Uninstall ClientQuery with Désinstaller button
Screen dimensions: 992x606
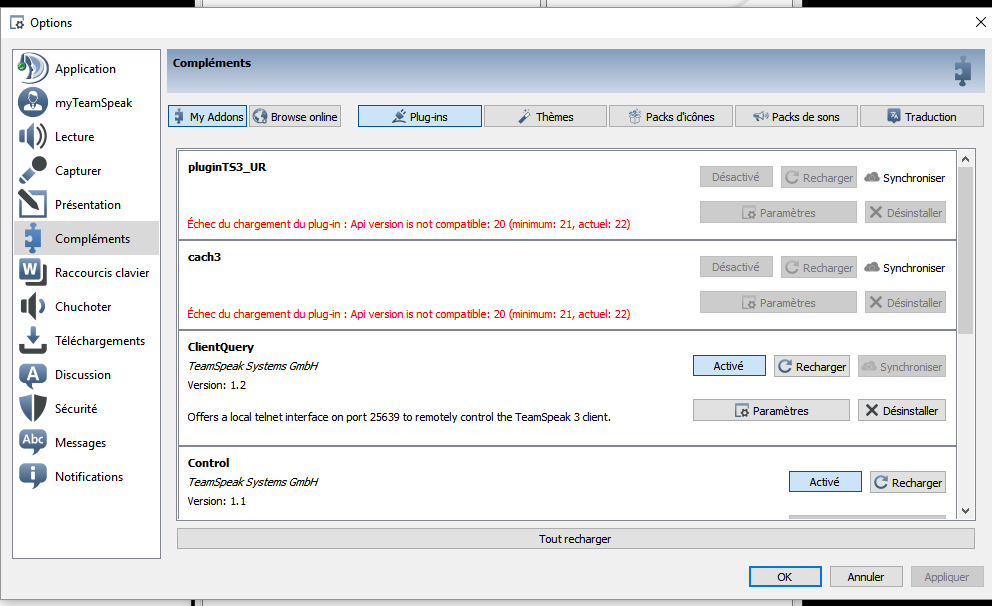902,411
